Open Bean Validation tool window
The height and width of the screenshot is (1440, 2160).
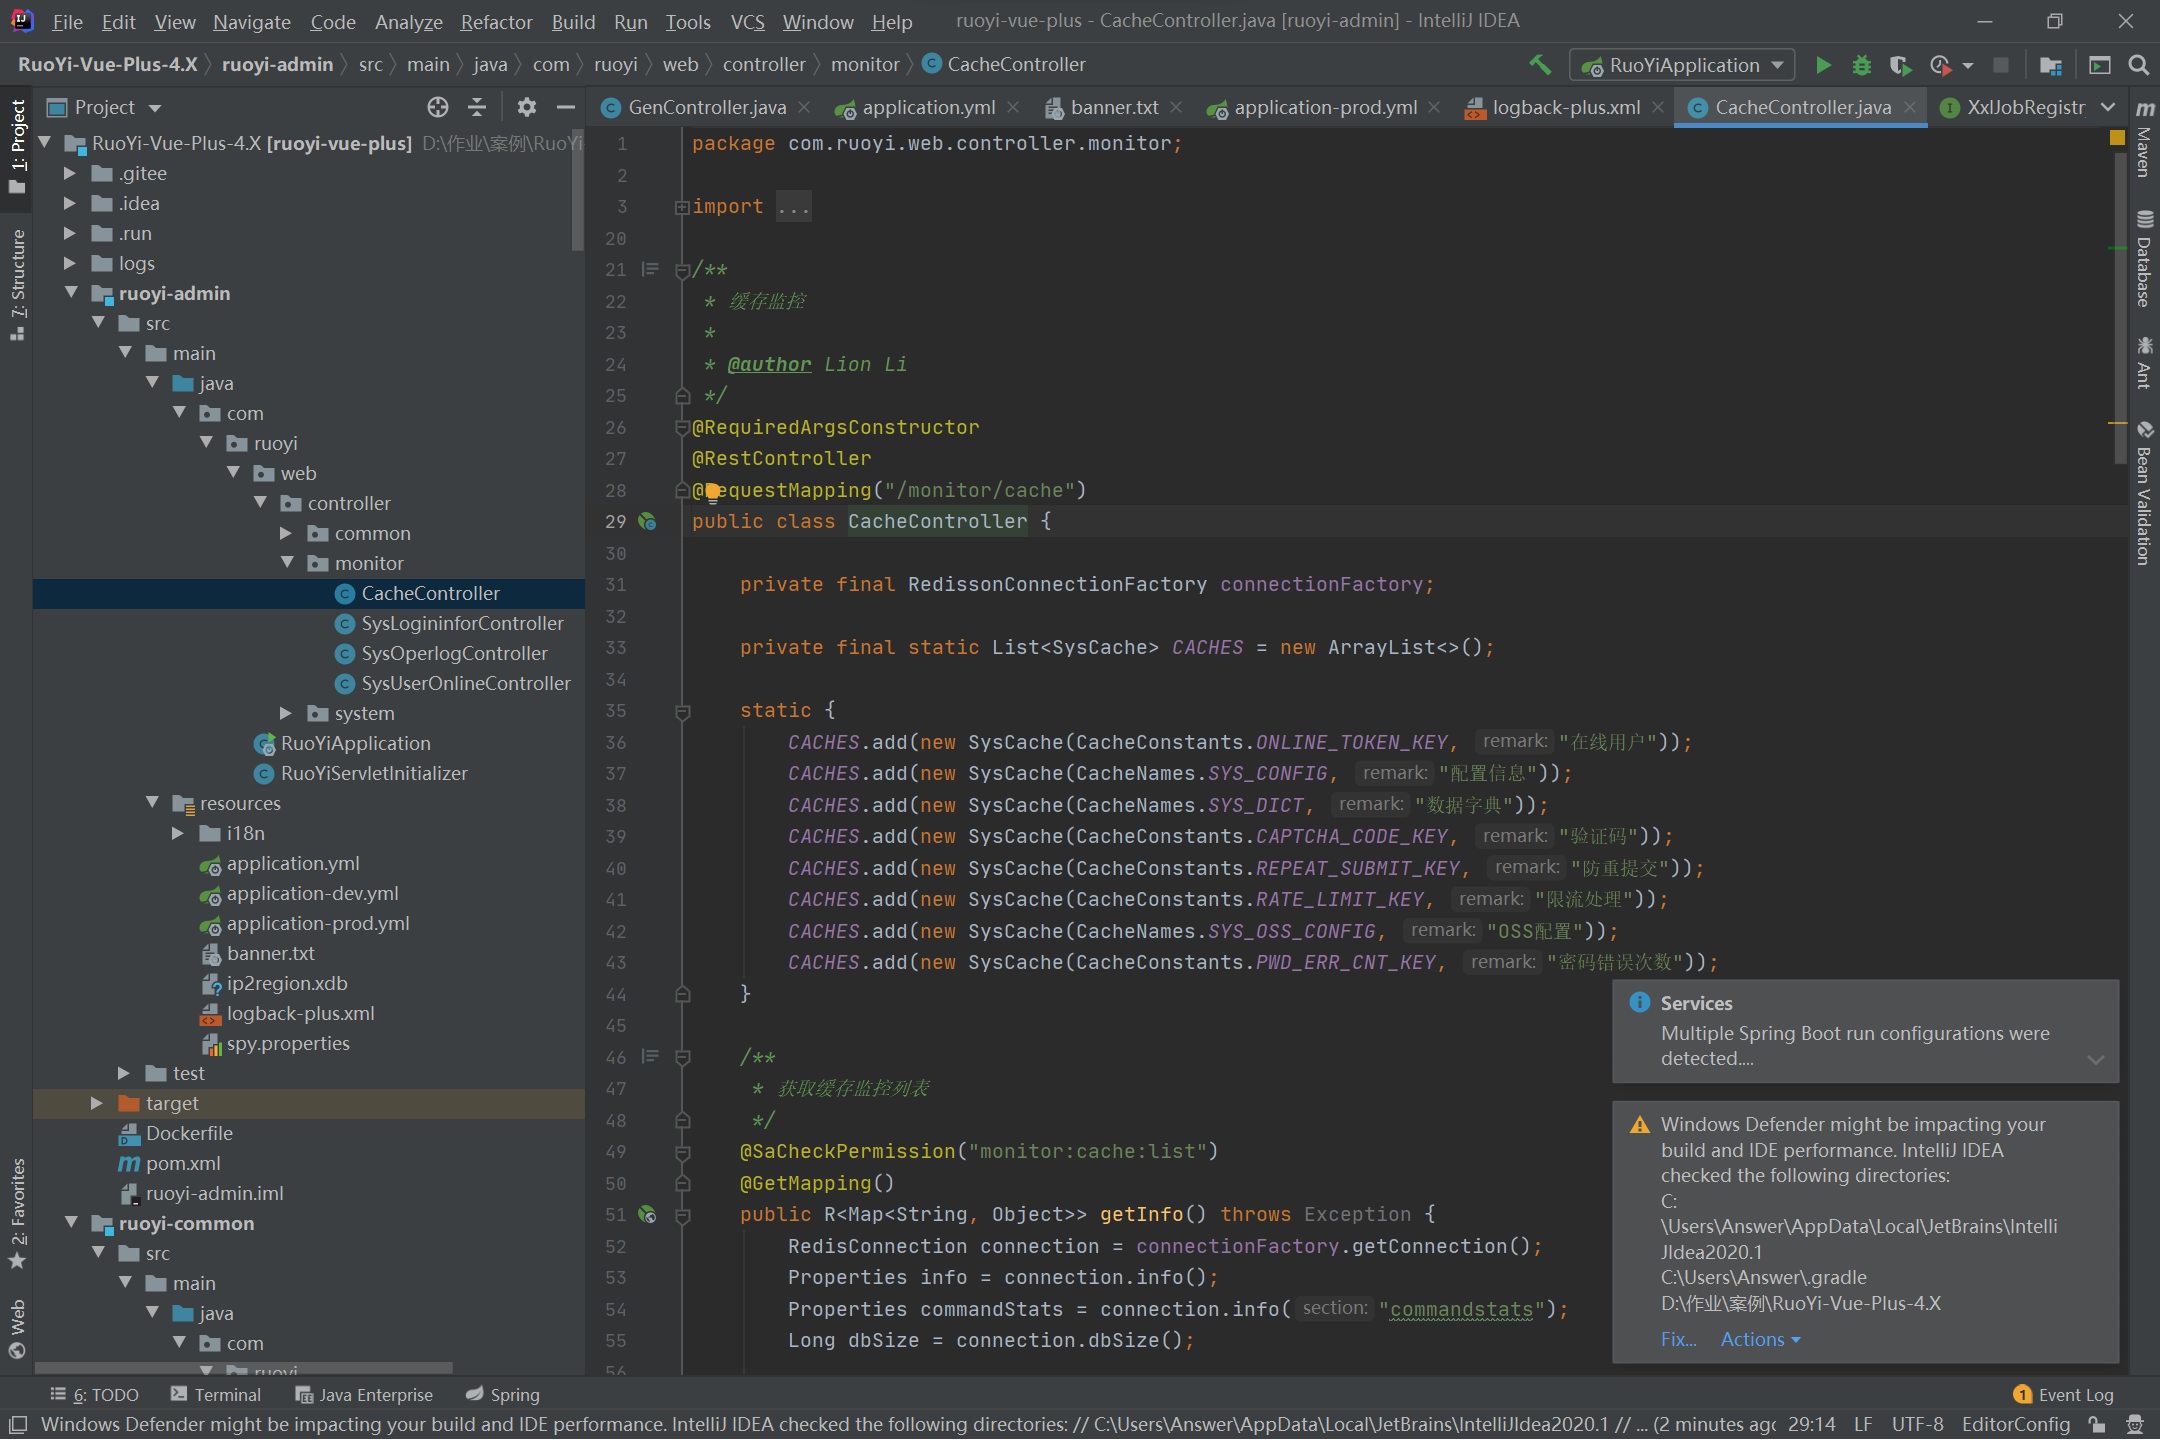pyautogui.click(x=2144, y=493)
